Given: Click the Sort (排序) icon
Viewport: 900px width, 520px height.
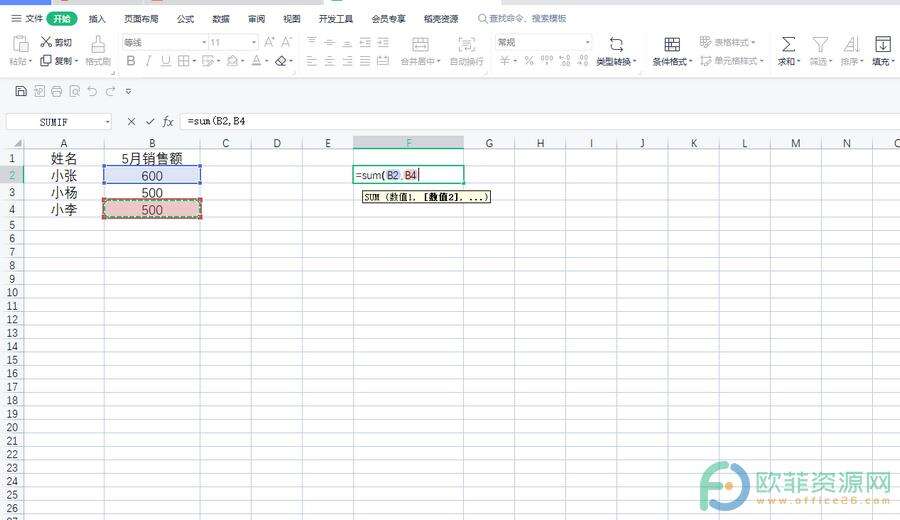Looking at the screenshot, I should (851, 44).
